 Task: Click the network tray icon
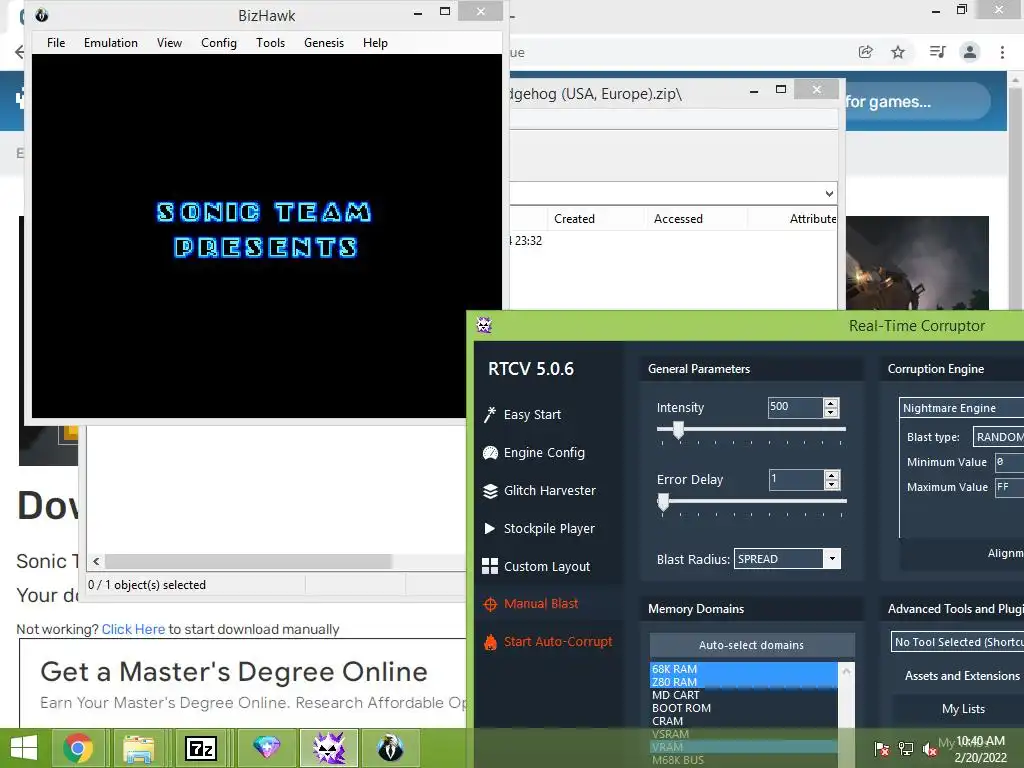[906, 749]
